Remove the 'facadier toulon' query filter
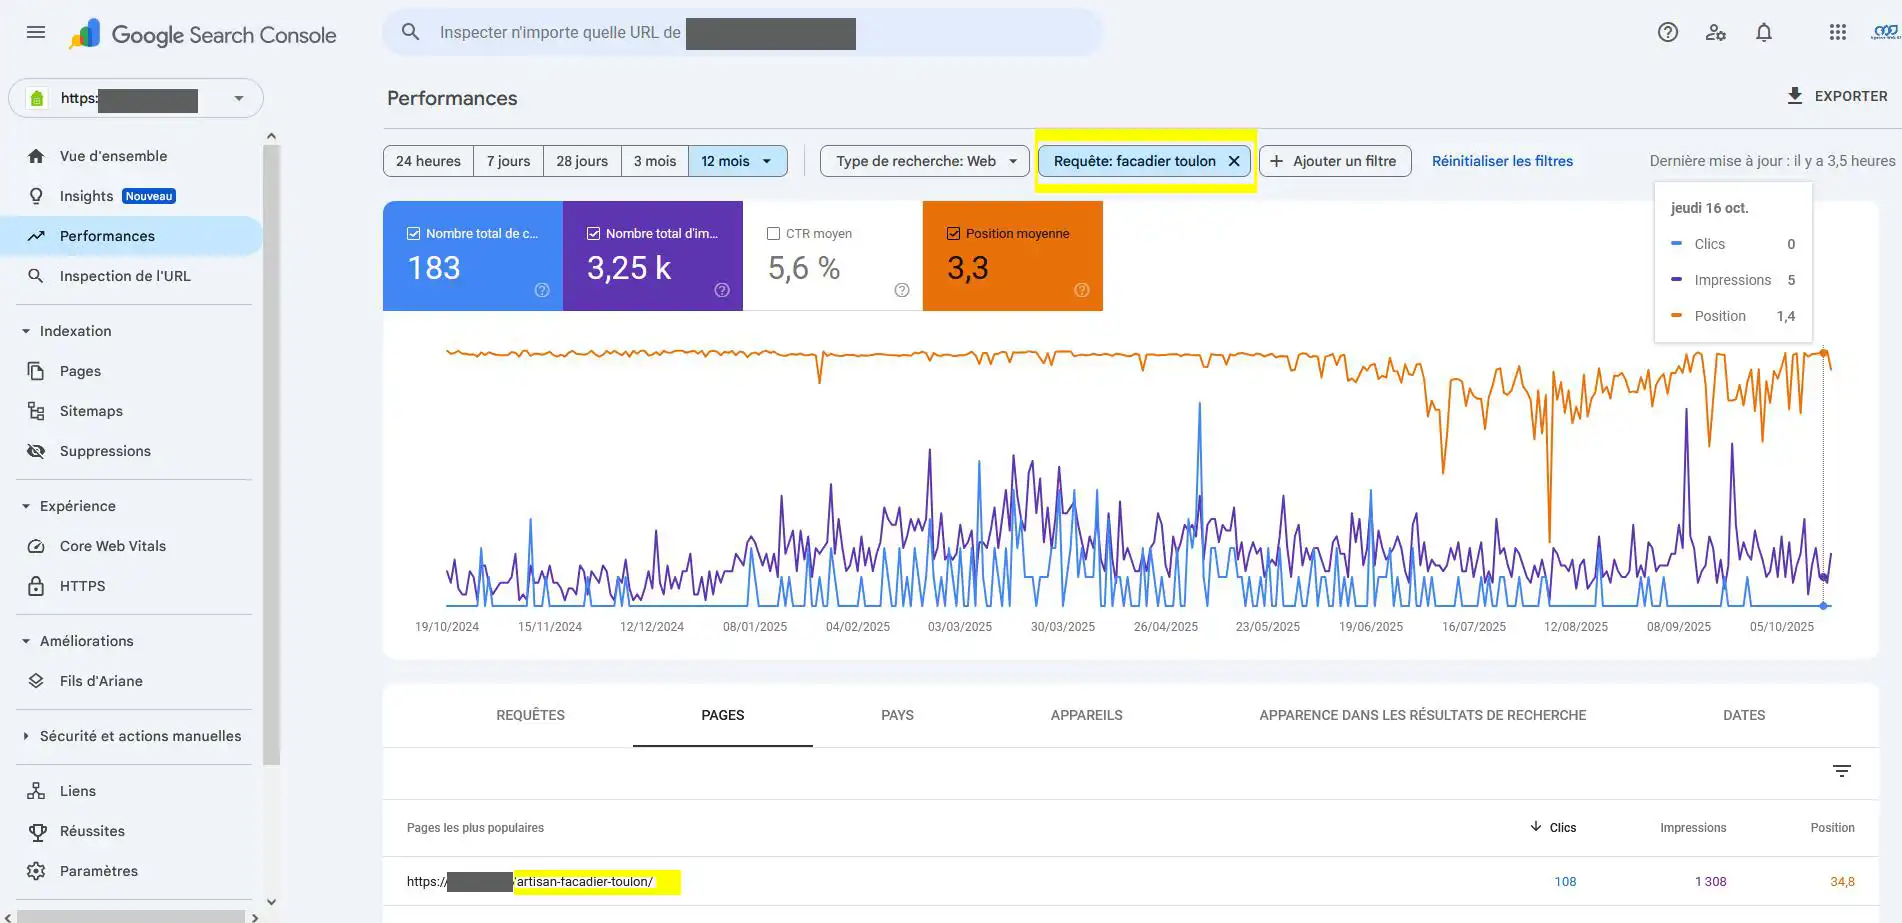Screen dimensions: 1902x923 (x=1234, y=161)
